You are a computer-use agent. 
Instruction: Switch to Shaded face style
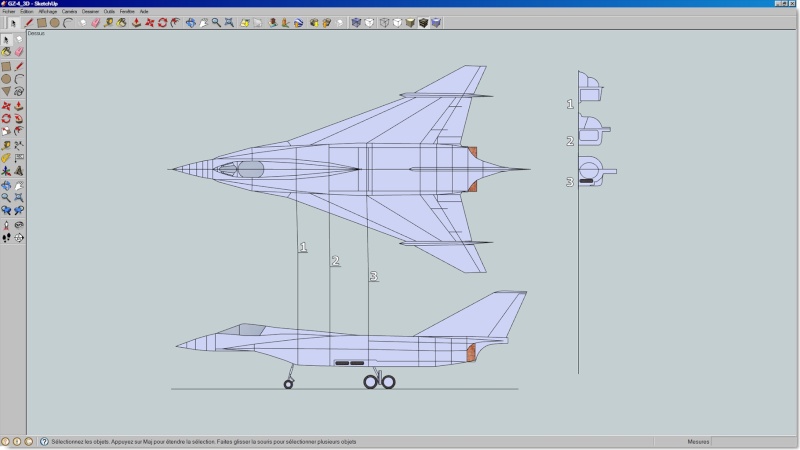coord(410,22)
